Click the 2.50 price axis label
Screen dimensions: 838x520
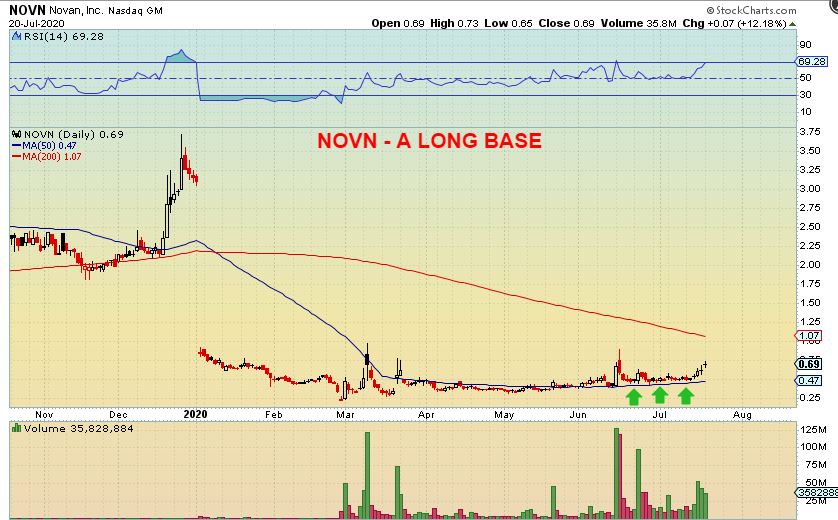click(x=810, y=227)
